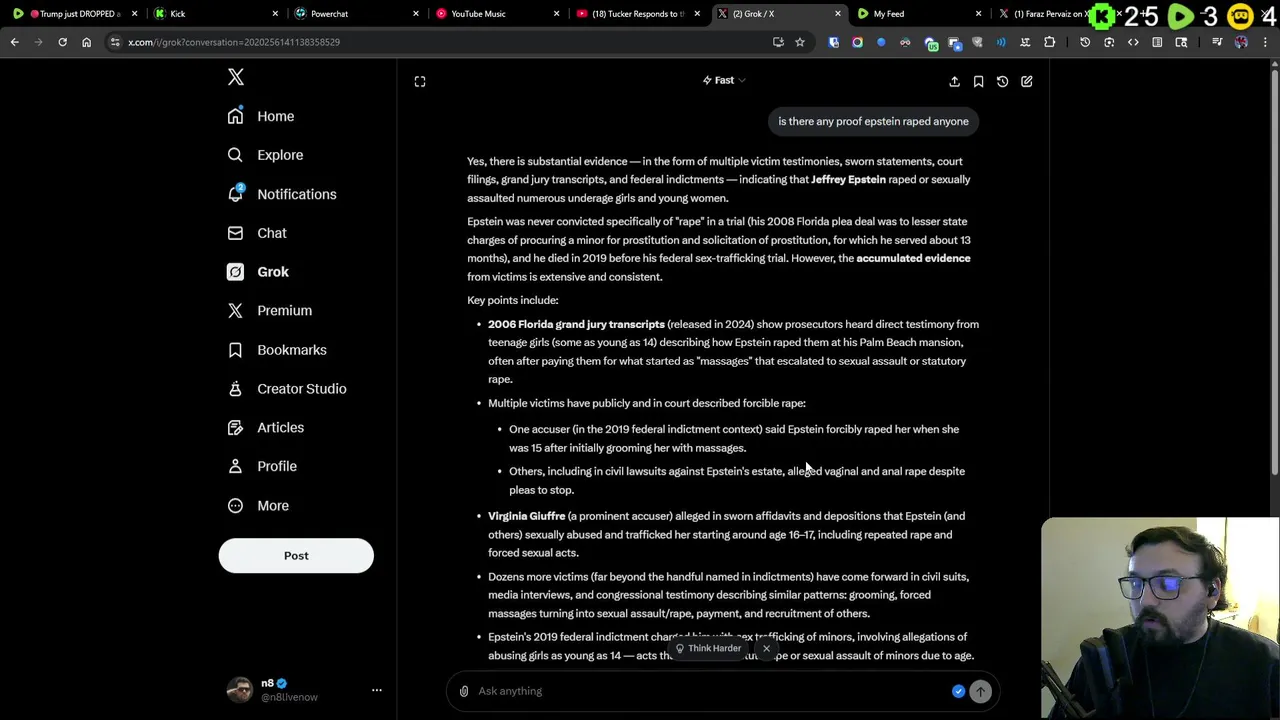Click the Jeffrey Epstein bold text
The height and width of the screenshot is (720, 1280).
pyautogui.click(x=848, y=180)
